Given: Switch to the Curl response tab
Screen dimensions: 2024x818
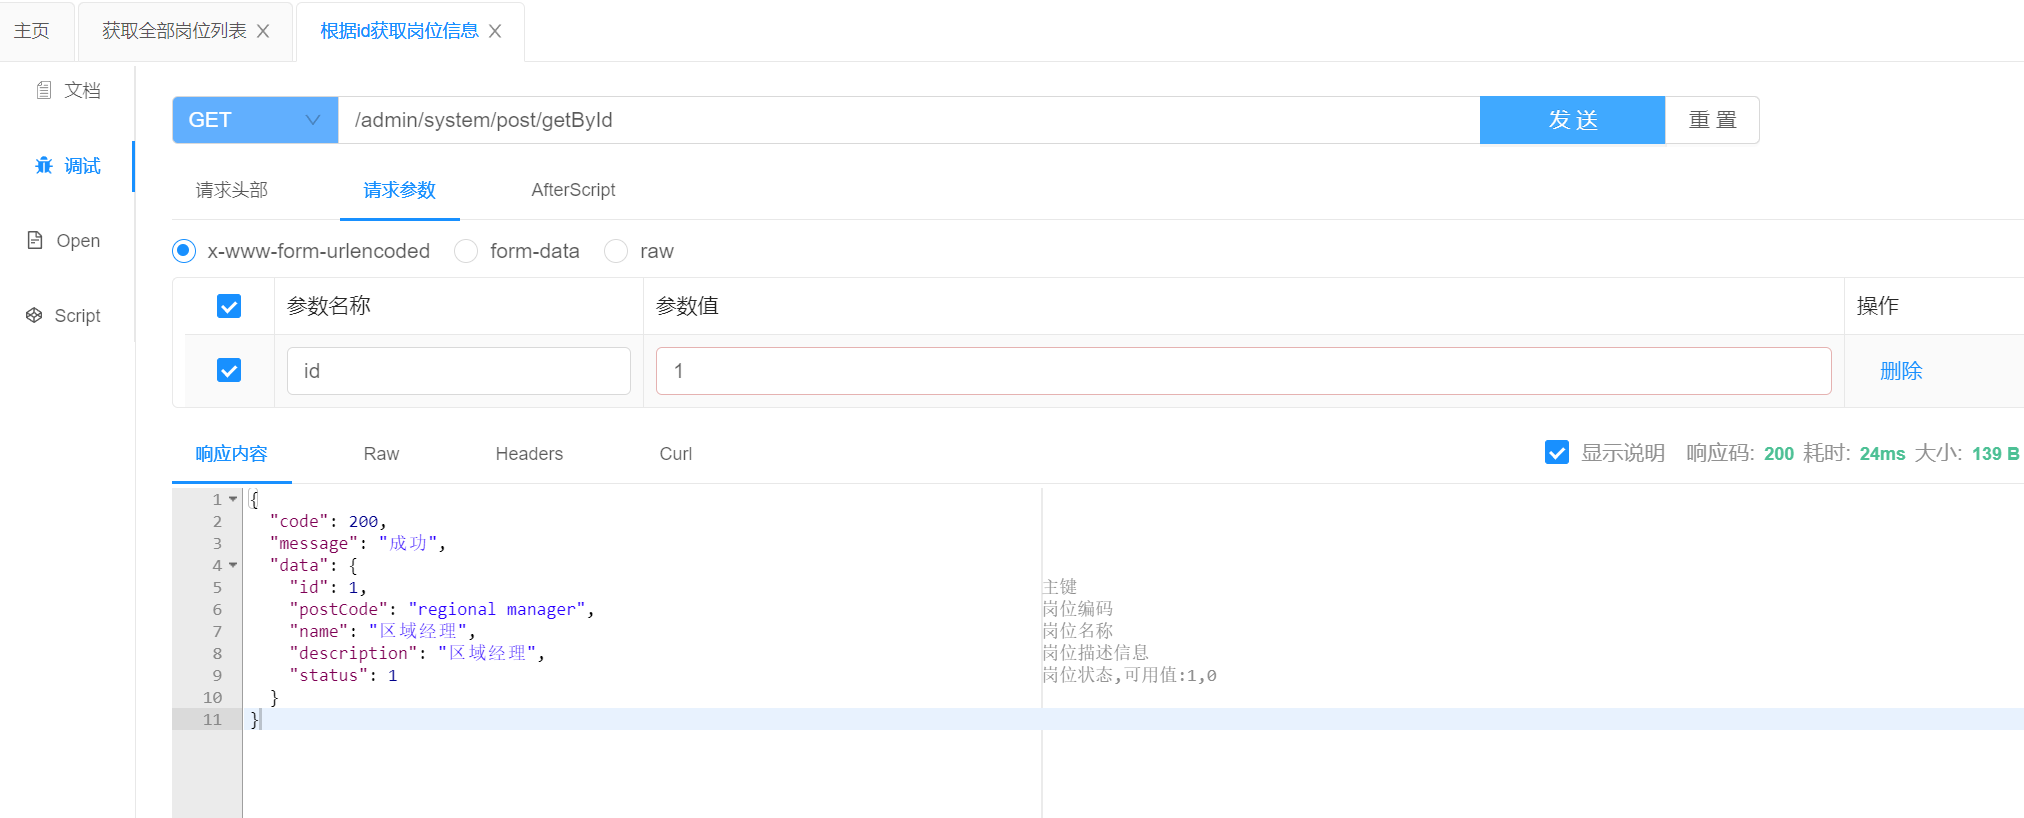Looking at the screenshot, I should 676,454.
